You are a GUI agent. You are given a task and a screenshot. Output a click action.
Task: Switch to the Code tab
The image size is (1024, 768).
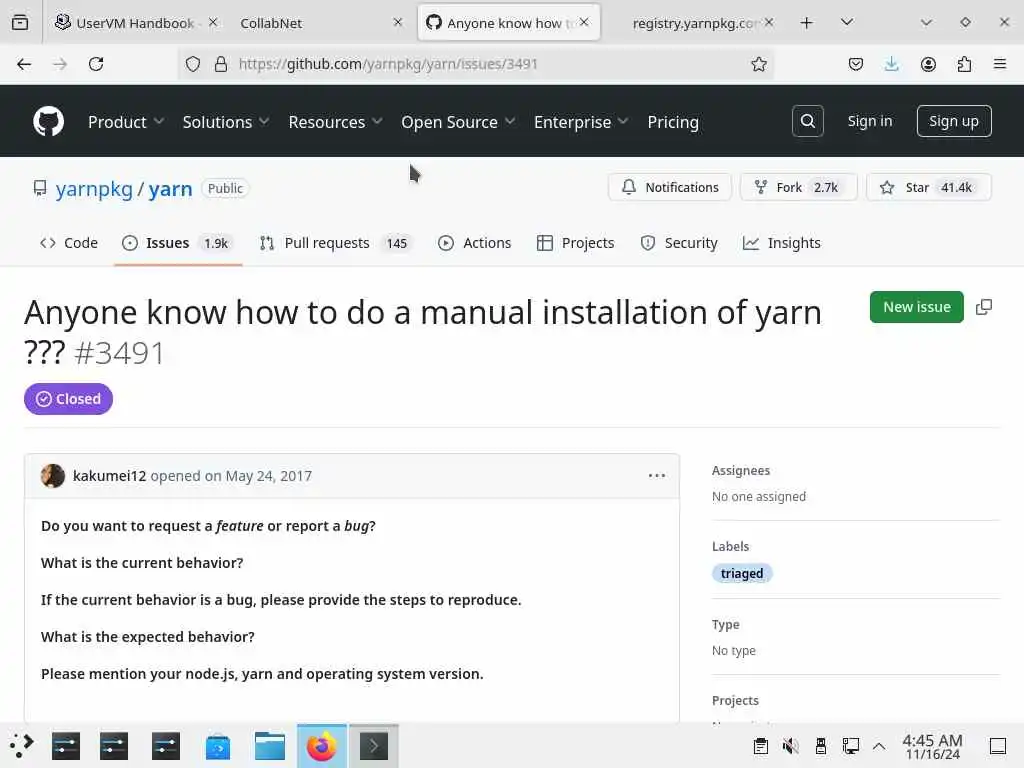pyautogui.click(x=69, y=243)
